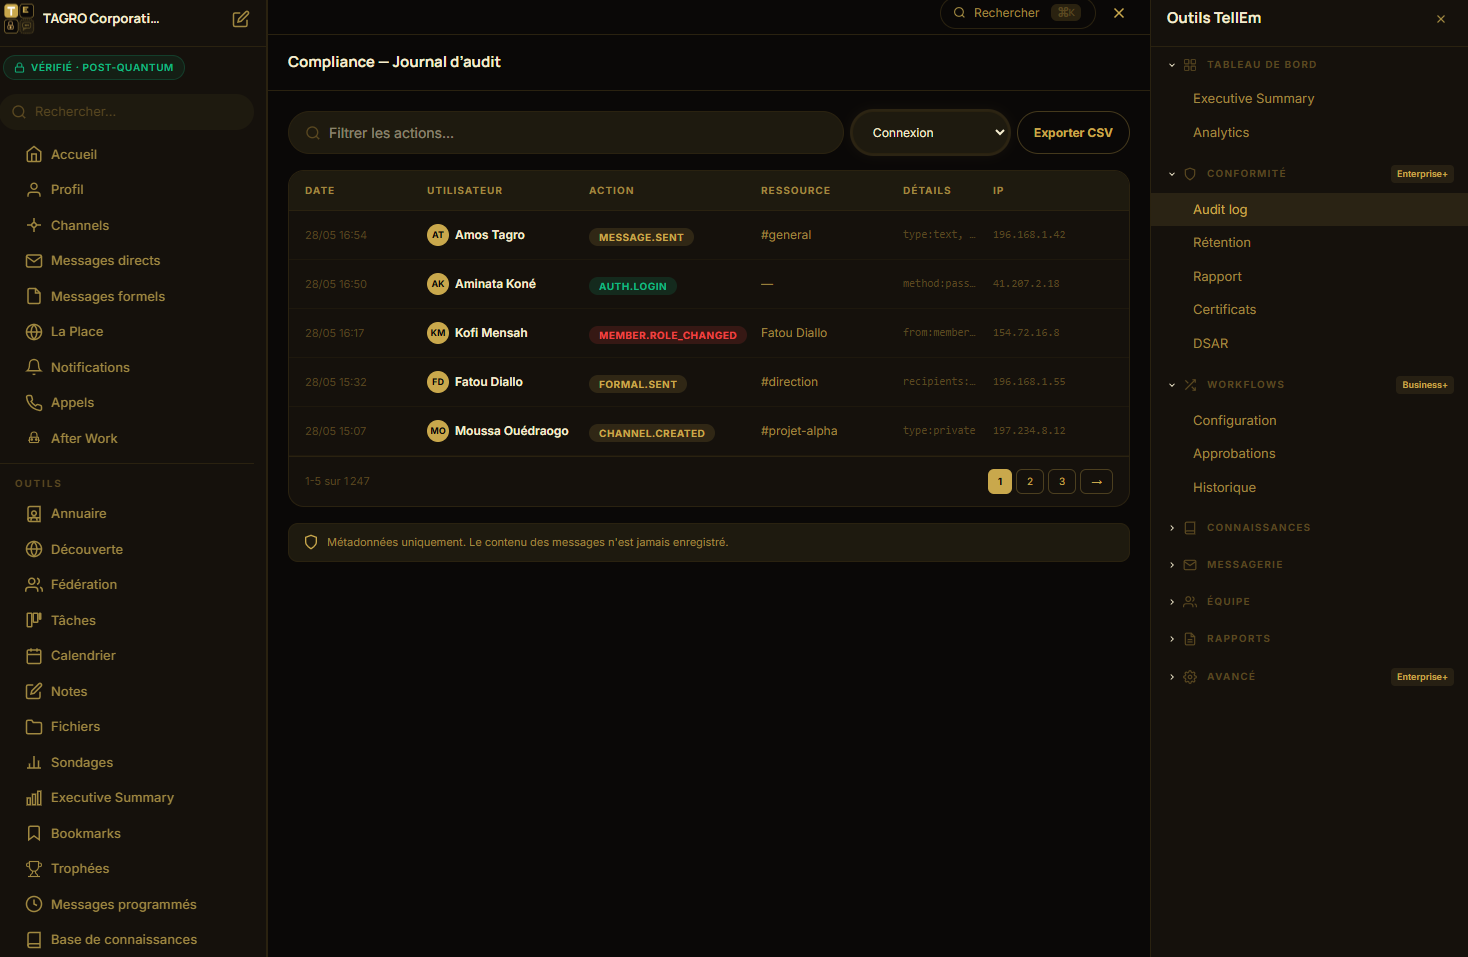This screenshot has height=957, width=1468.
Task: Click the Fédération users icon
Action: [34, 584]
